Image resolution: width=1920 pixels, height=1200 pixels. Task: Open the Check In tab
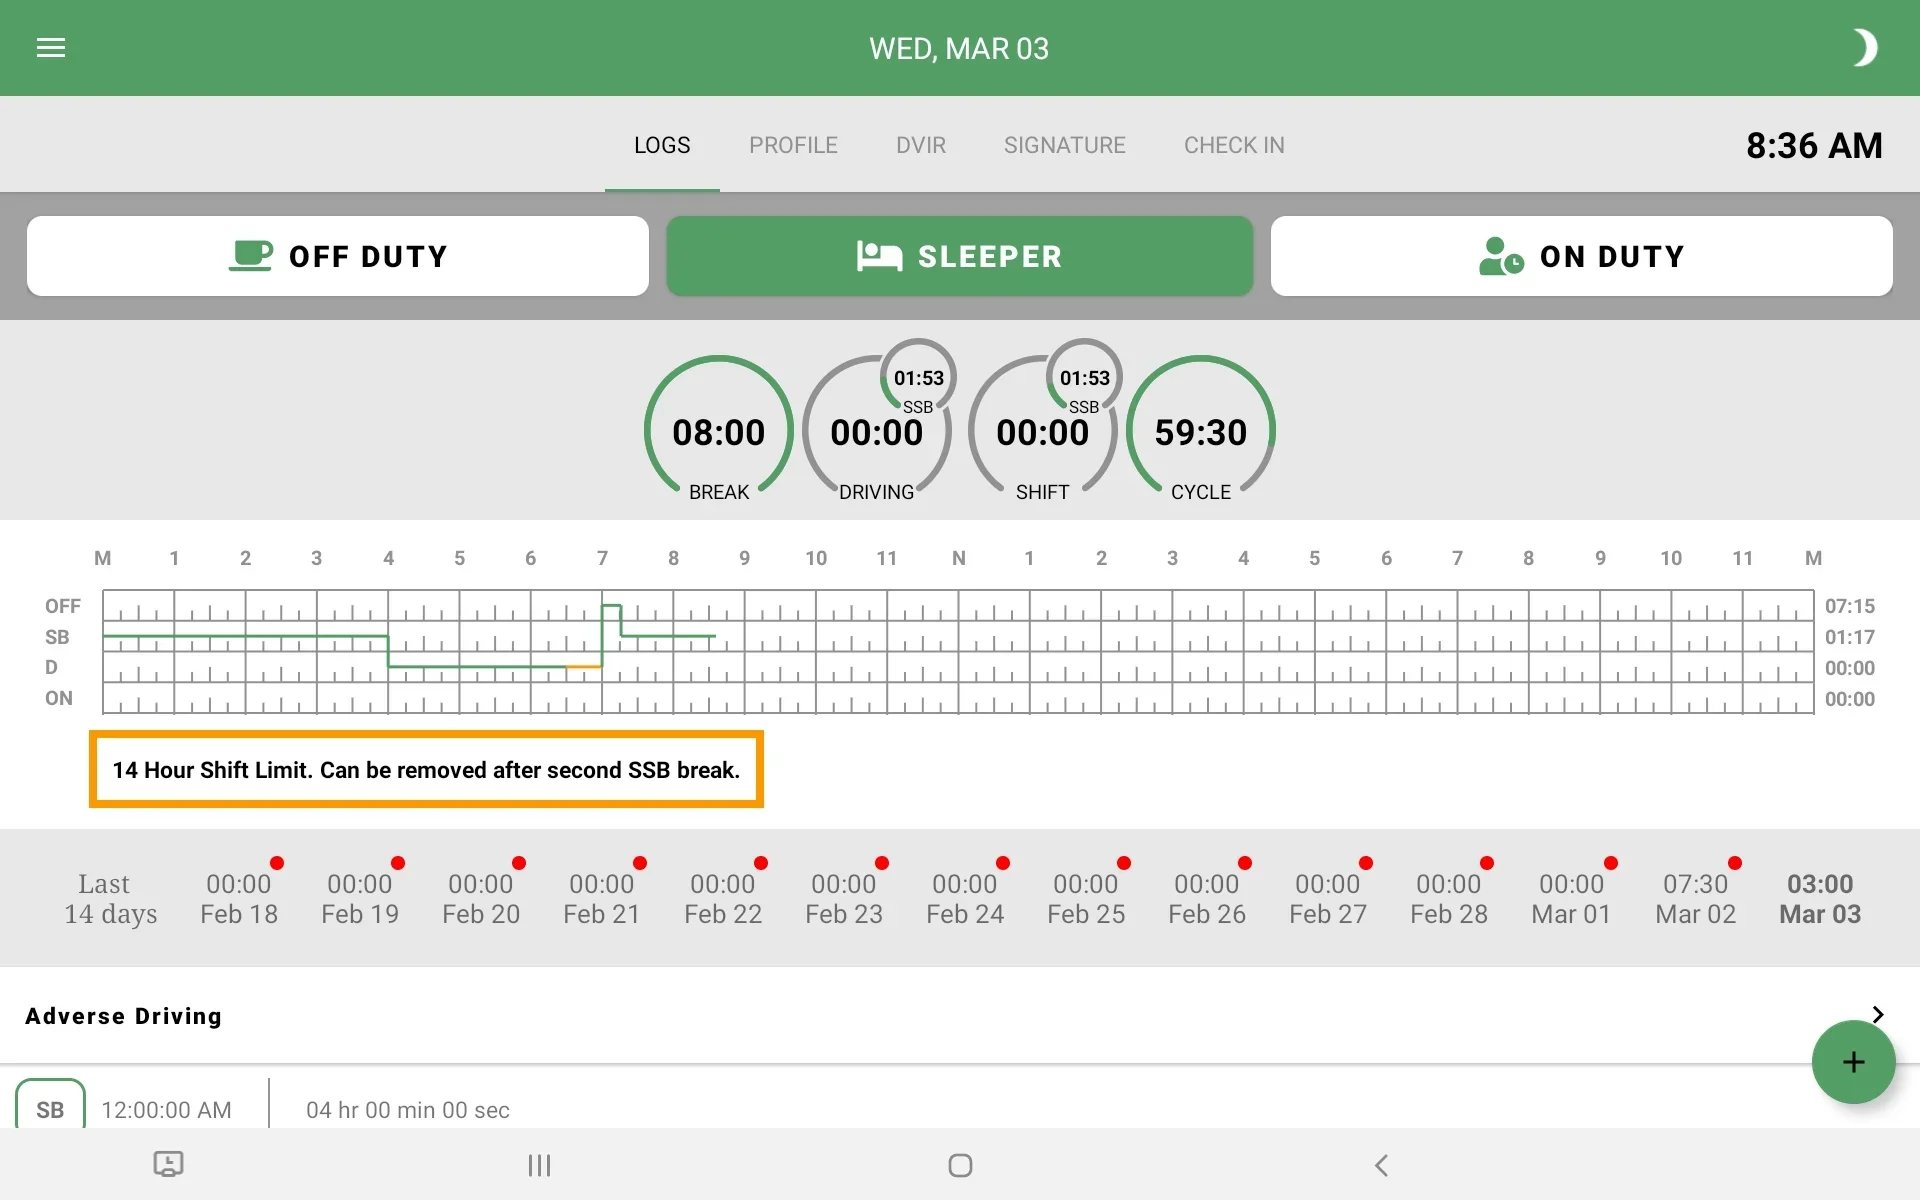1234,145
